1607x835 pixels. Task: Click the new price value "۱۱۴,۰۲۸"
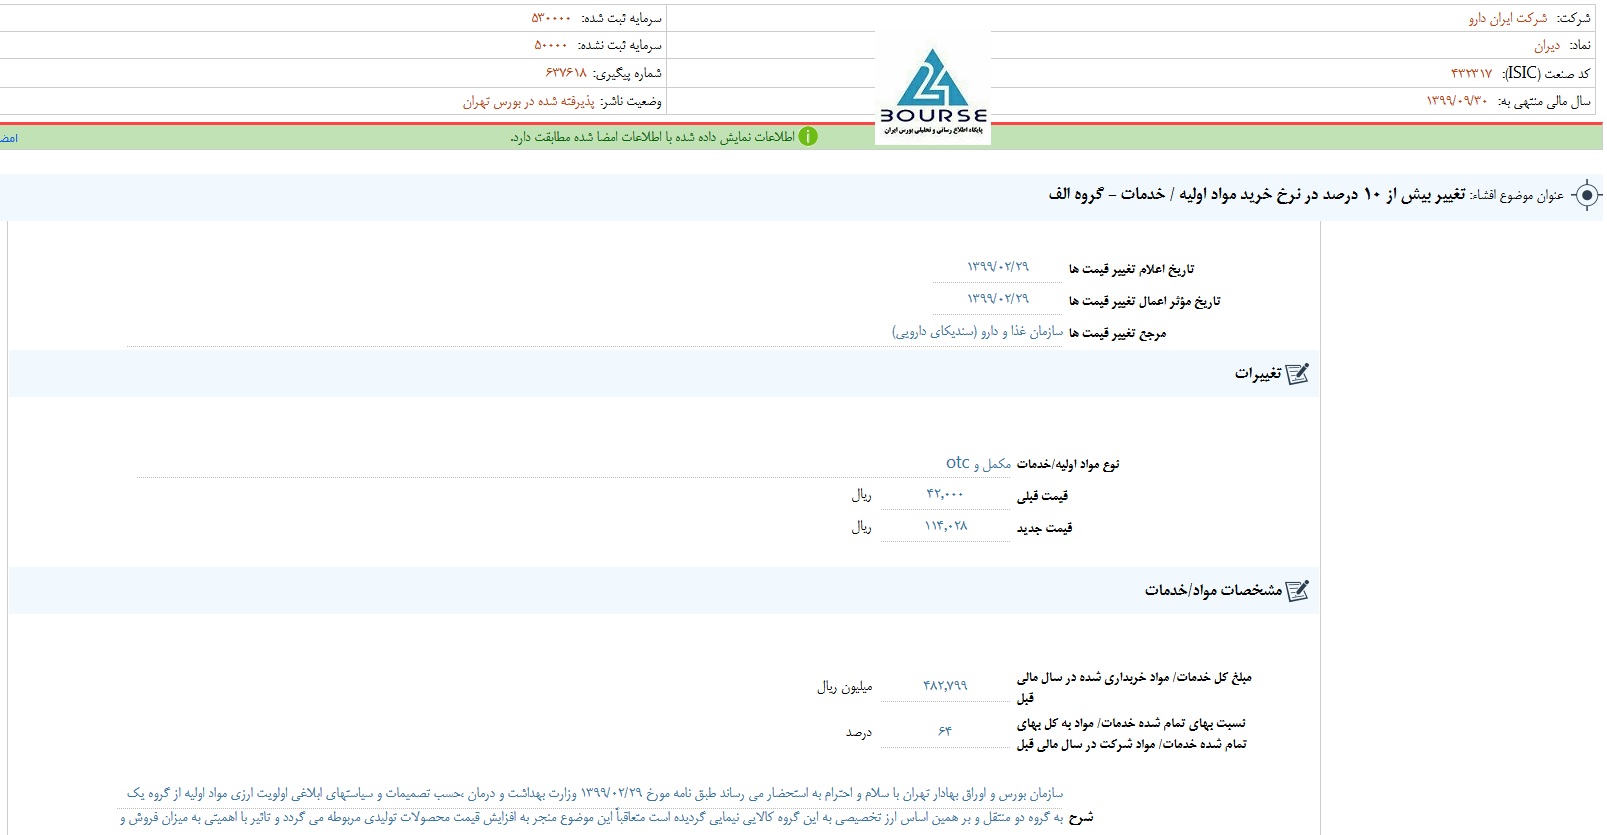[946, 526]
